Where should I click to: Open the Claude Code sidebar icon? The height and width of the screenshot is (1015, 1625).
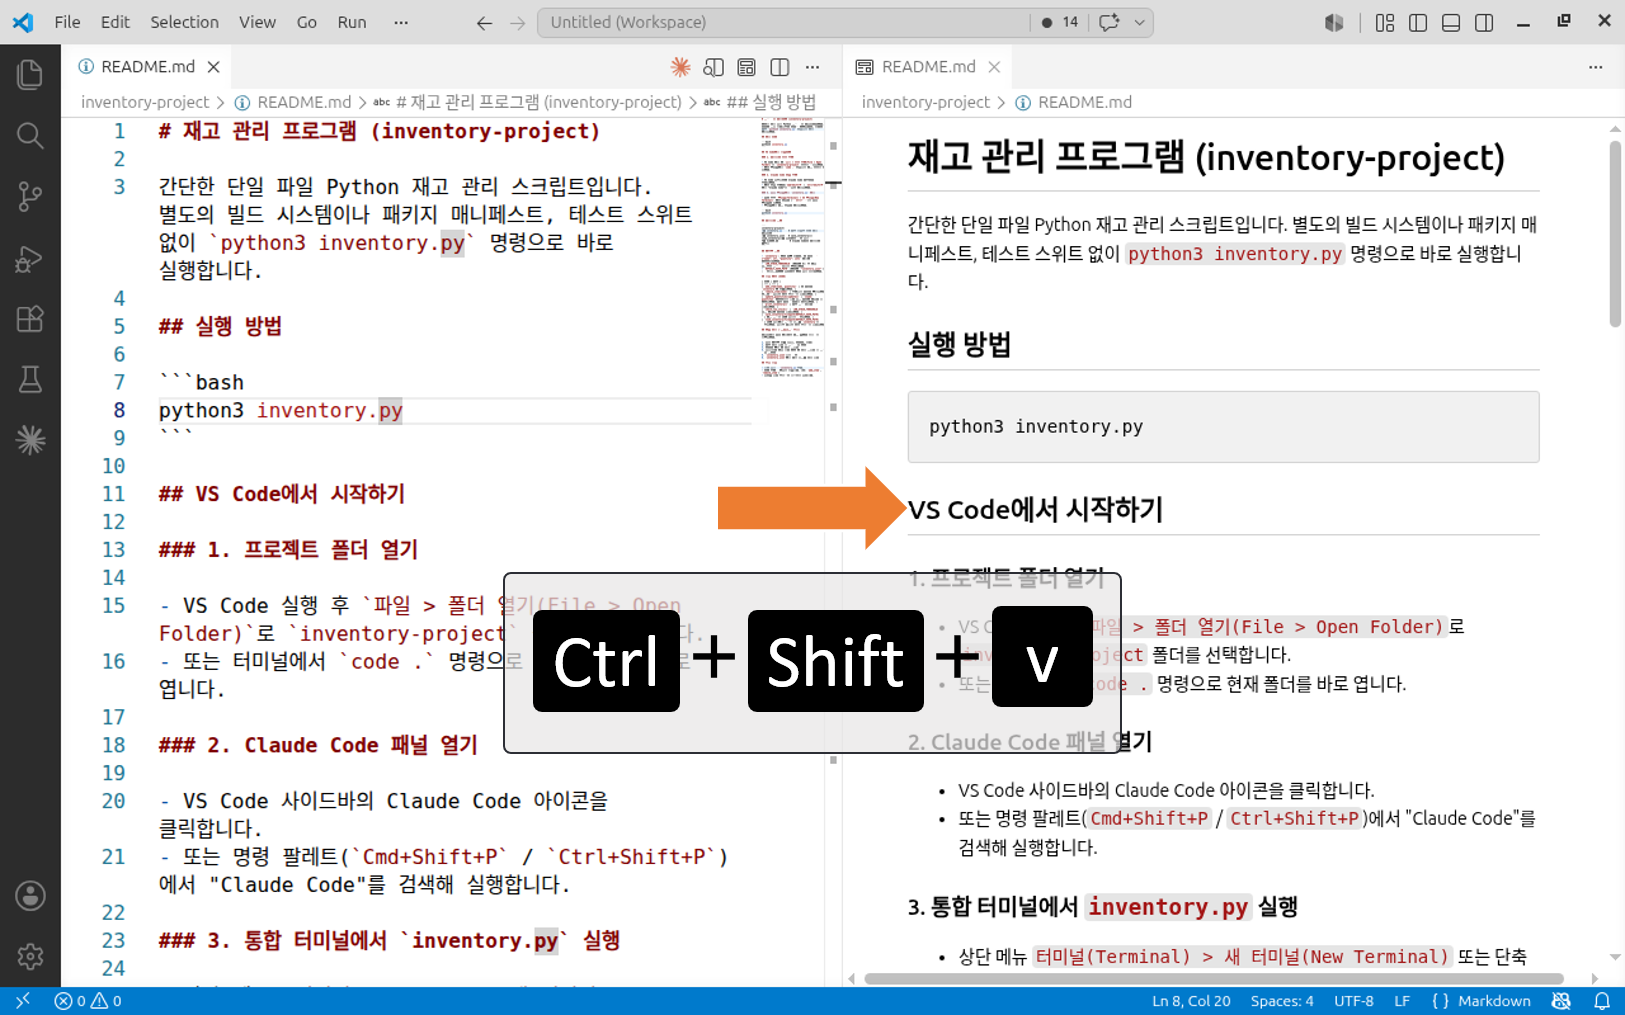coord(30,440)
